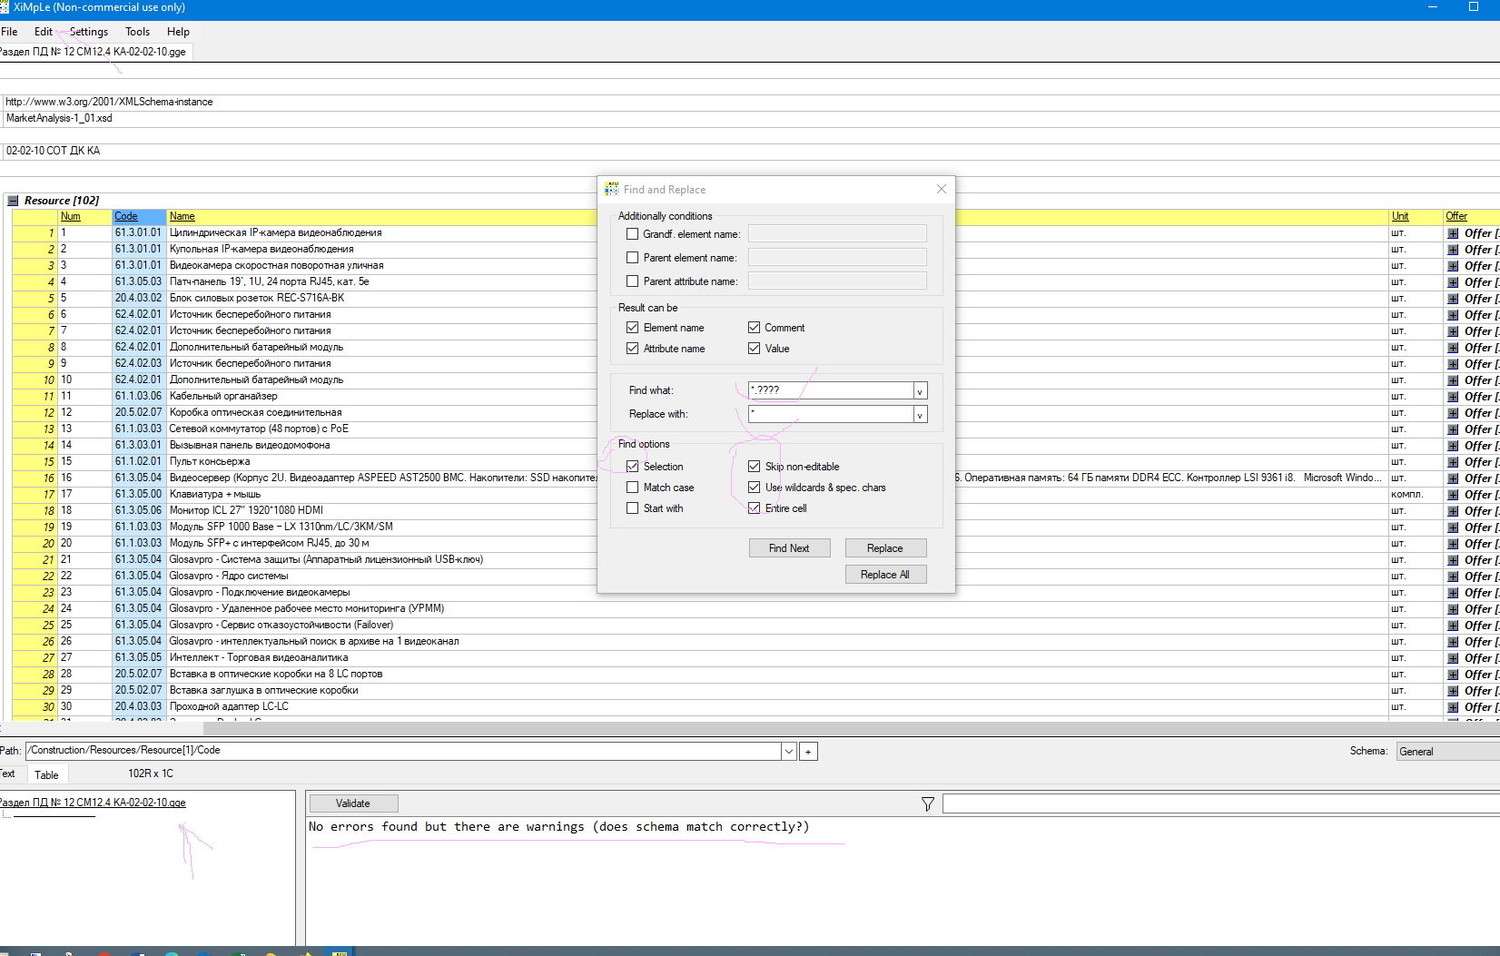Viewport: 1500px width, 956px height.
Task: Enable the Match case checkbox
Action: (632, 488)
